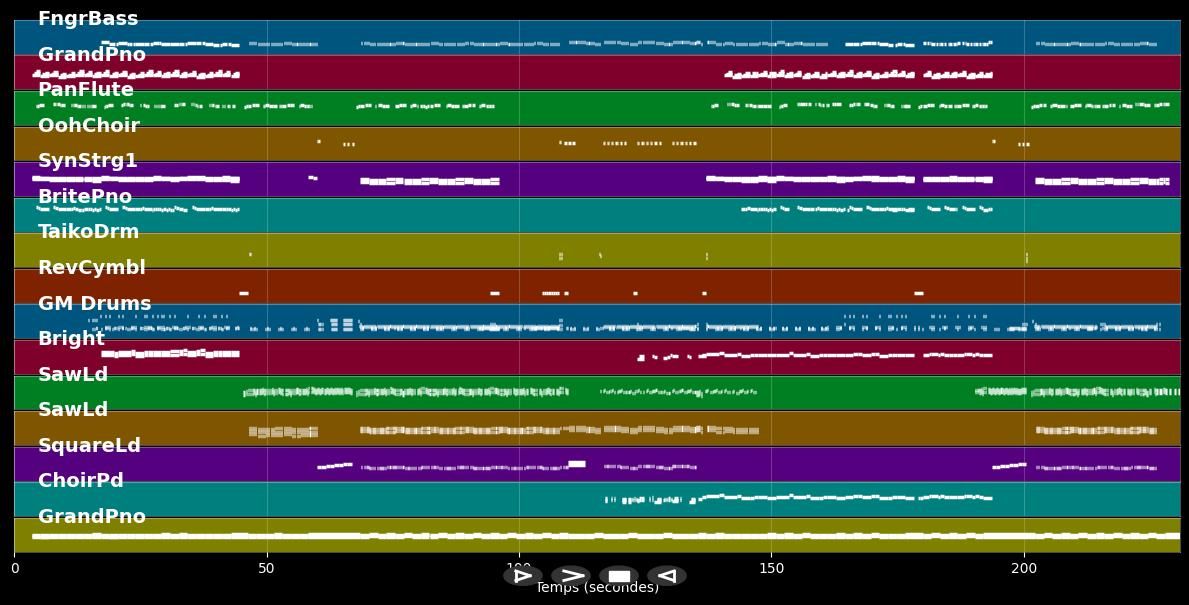Select the FngrBass track label
The height and width of the screenshot is (605, 1189).
coord(88,19)
